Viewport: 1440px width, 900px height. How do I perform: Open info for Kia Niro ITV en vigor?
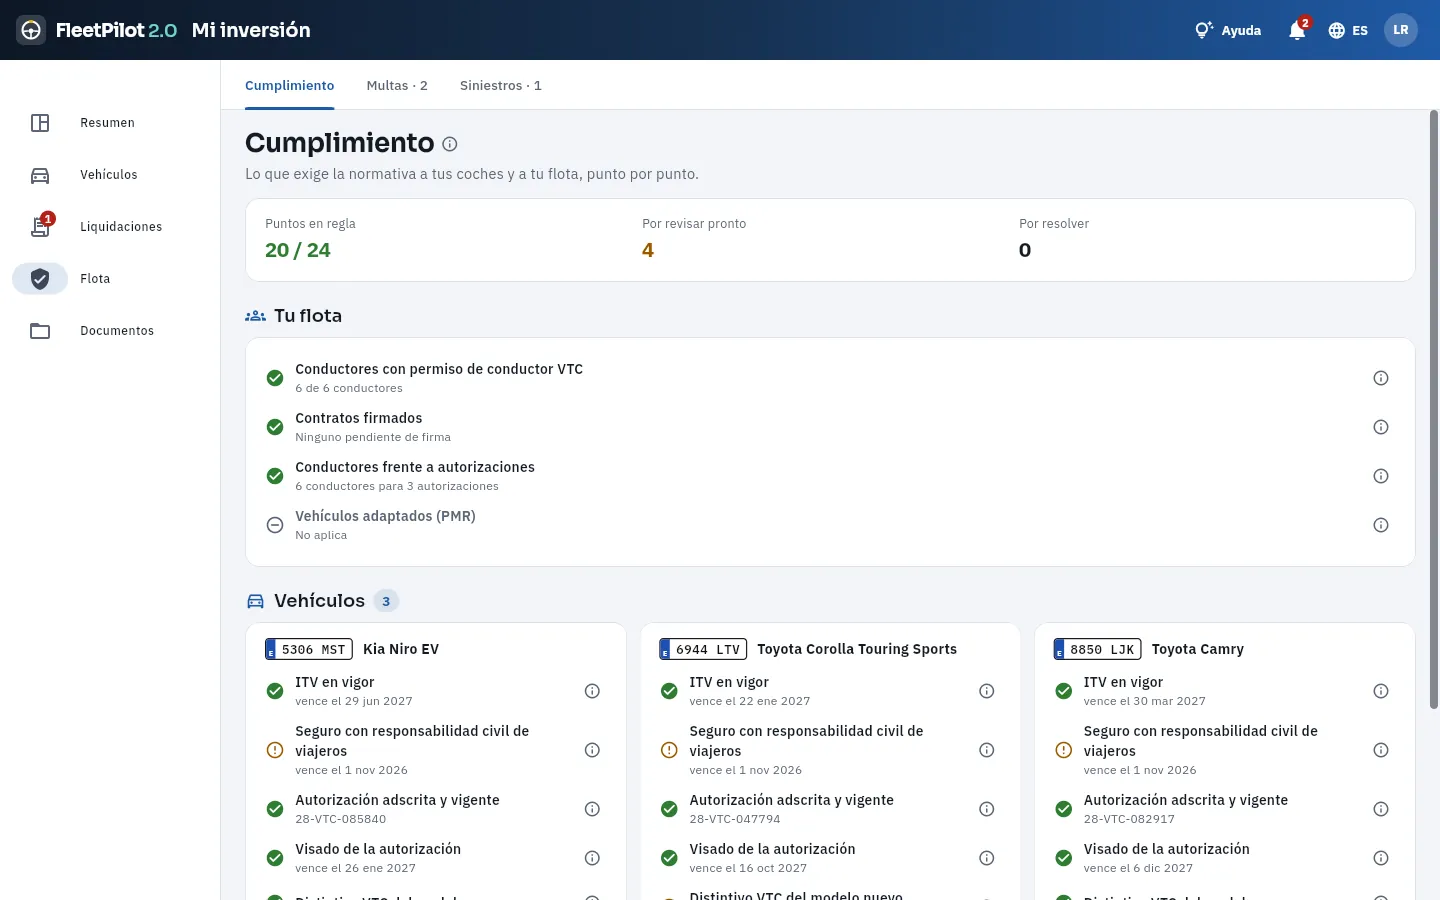(592, 691)
